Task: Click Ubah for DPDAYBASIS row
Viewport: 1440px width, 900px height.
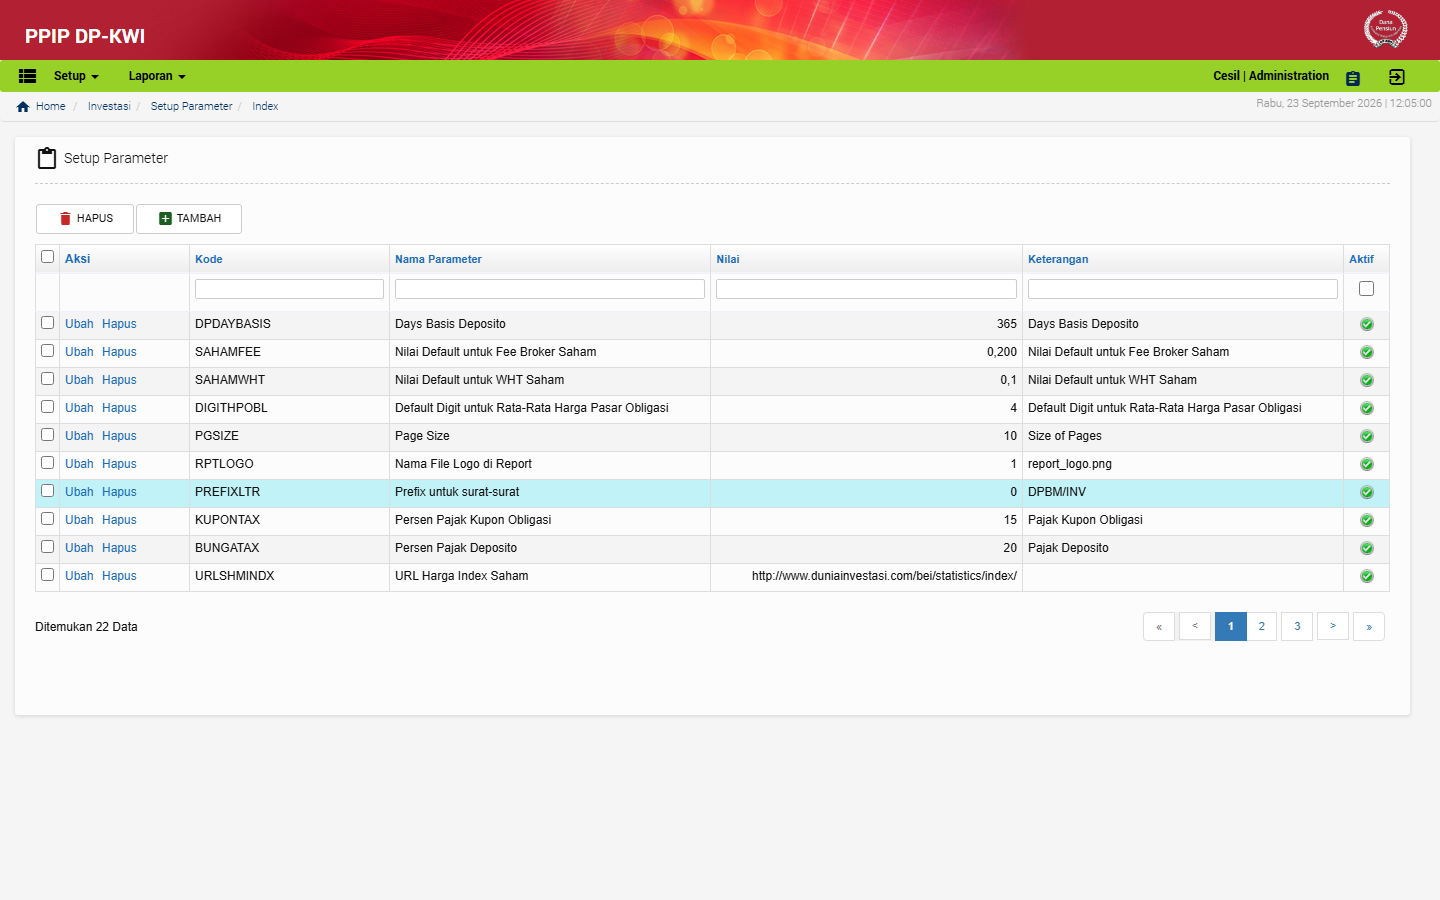Action: [x=79, y=324]
